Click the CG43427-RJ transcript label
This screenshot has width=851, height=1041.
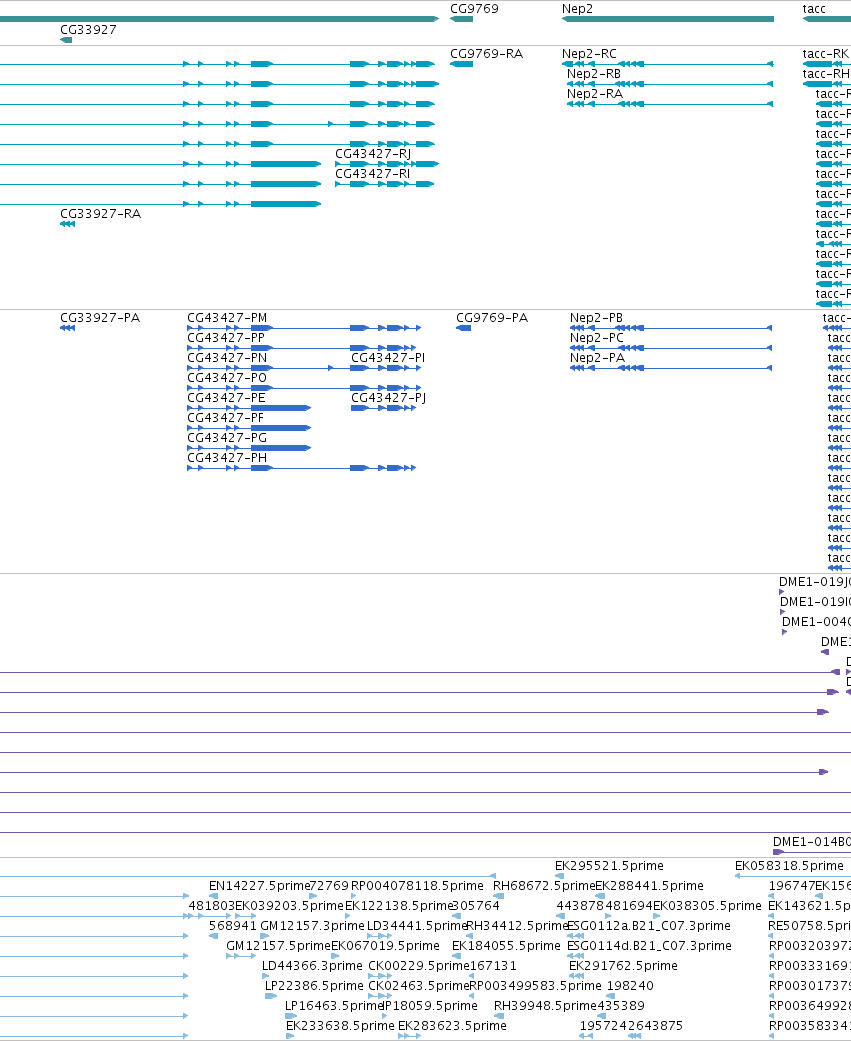(373, 153)
